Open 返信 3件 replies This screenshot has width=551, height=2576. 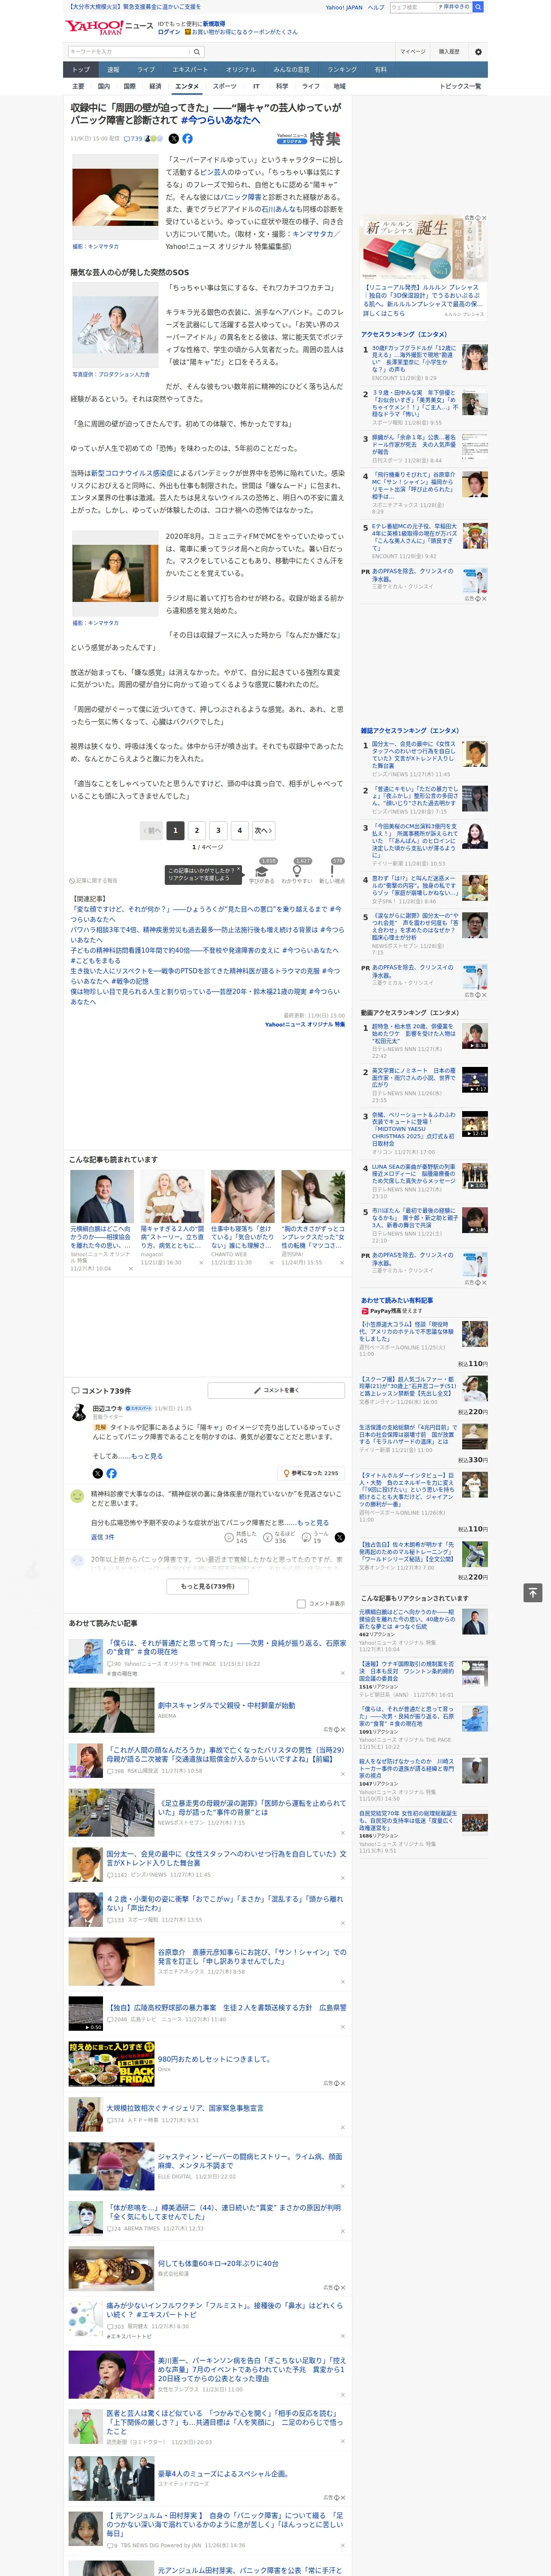[x=103, y=1537]
